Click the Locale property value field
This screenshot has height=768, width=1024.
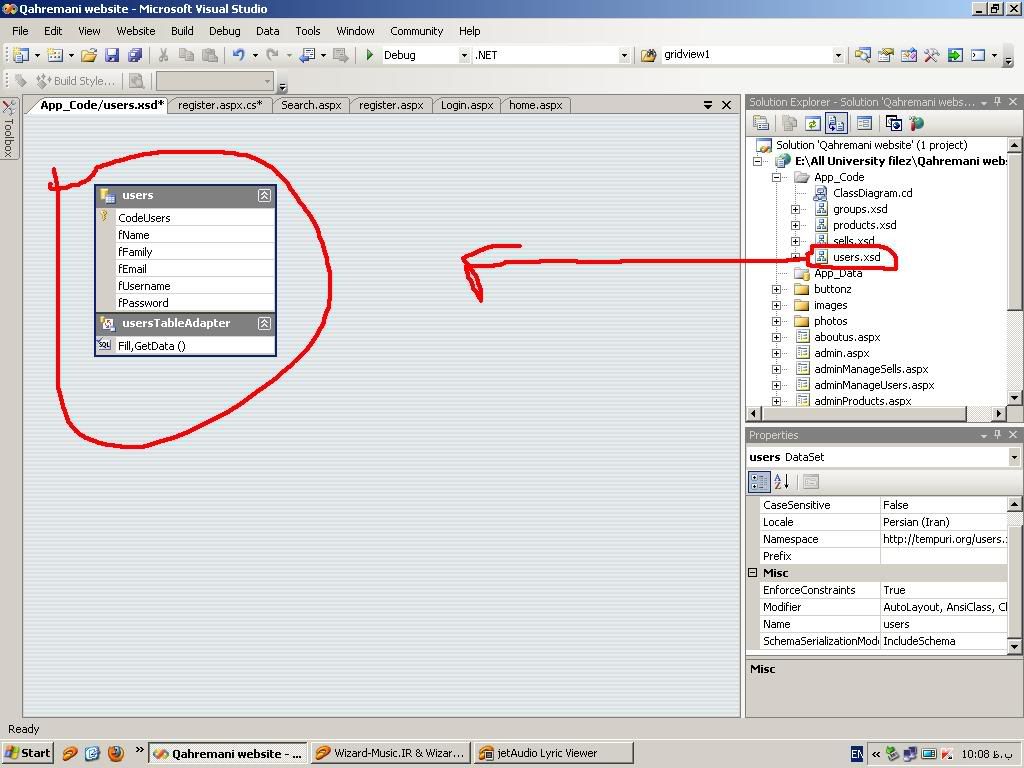pos(943,522)
